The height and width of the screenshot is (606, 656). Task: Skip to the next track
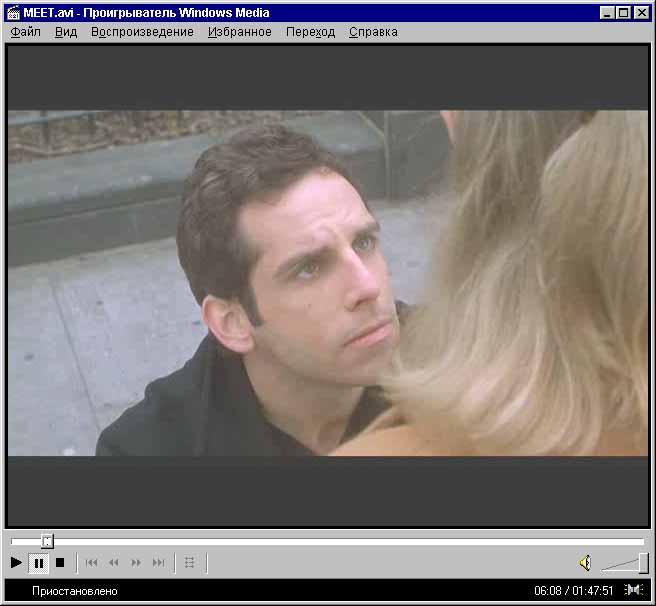click(158, 563)
